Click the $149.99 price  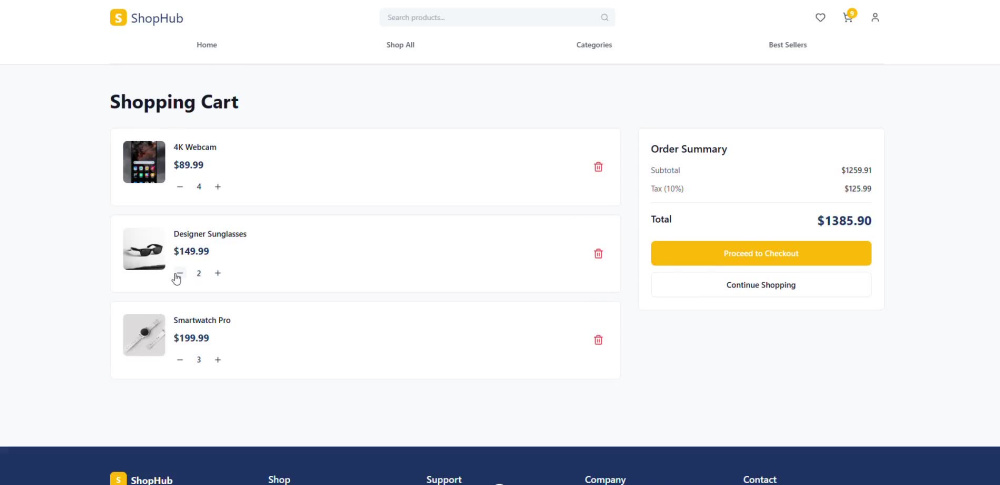click(191, 251)
